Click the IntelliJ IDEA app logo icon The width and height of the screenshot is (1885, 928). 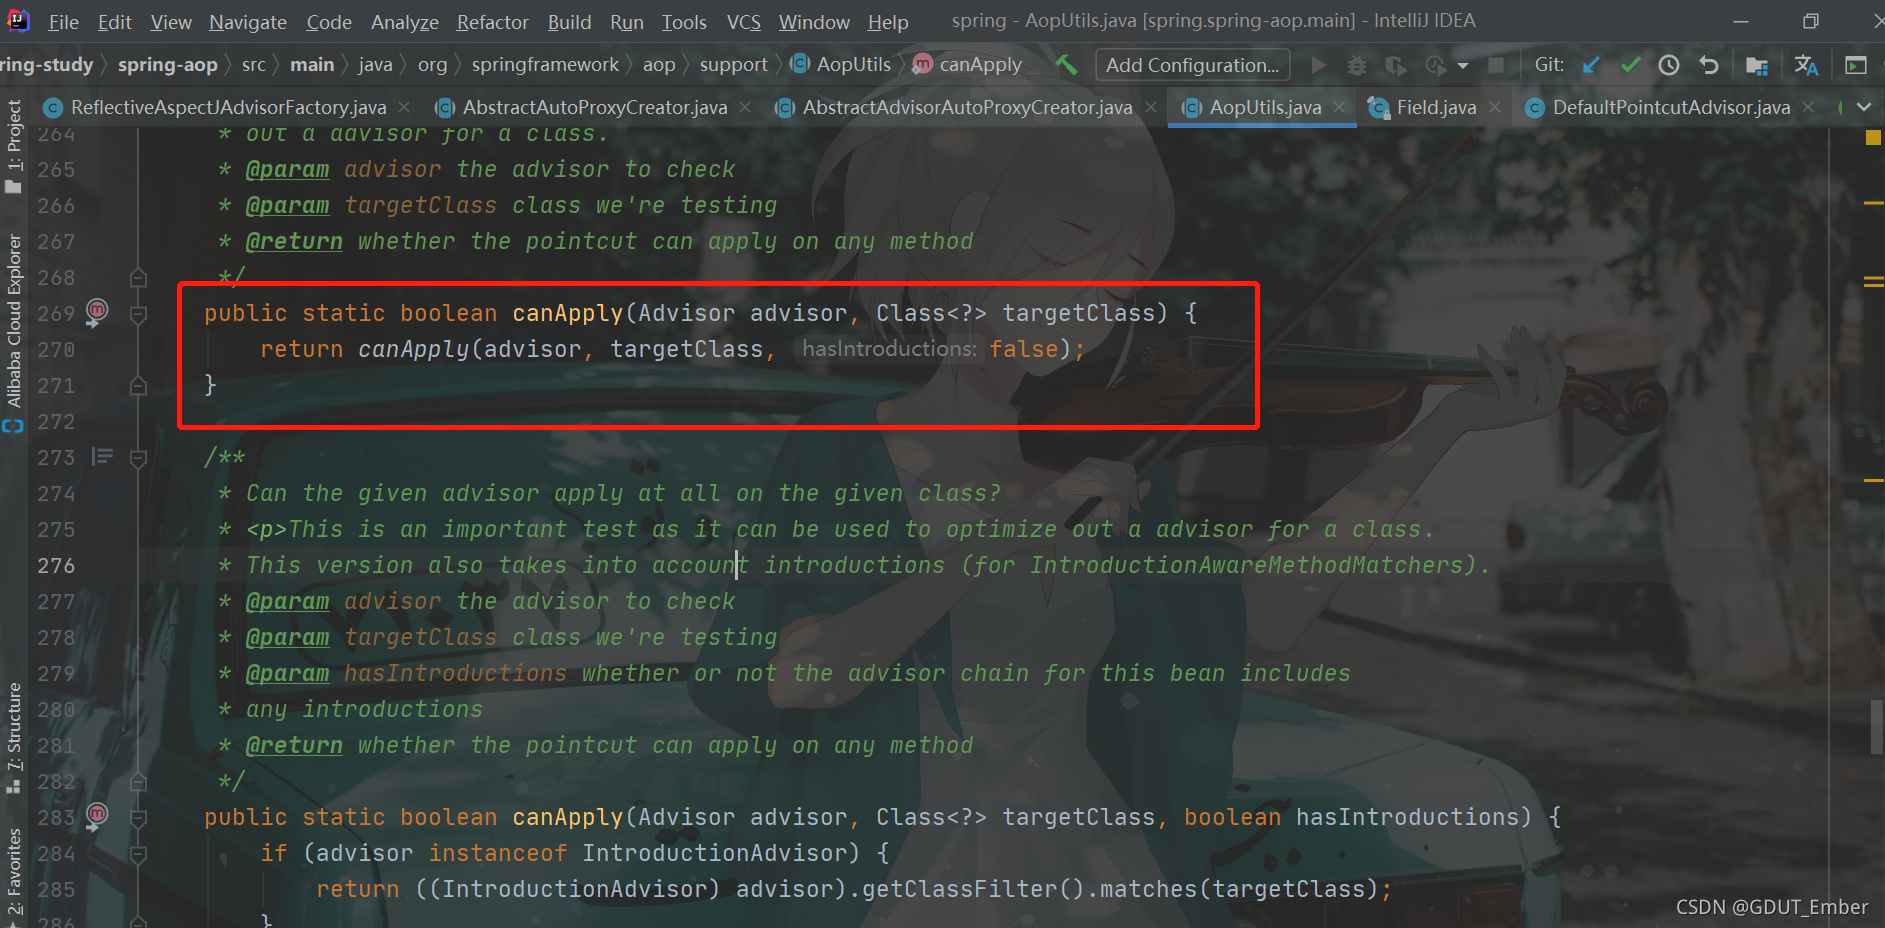coord(18,20)
